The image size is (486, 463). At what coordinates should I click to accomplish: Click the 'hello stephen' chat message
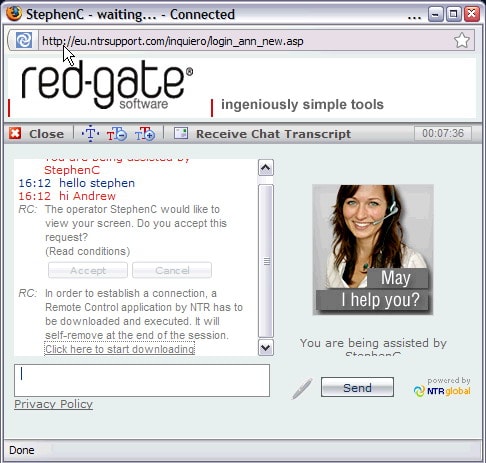[97, 183]
